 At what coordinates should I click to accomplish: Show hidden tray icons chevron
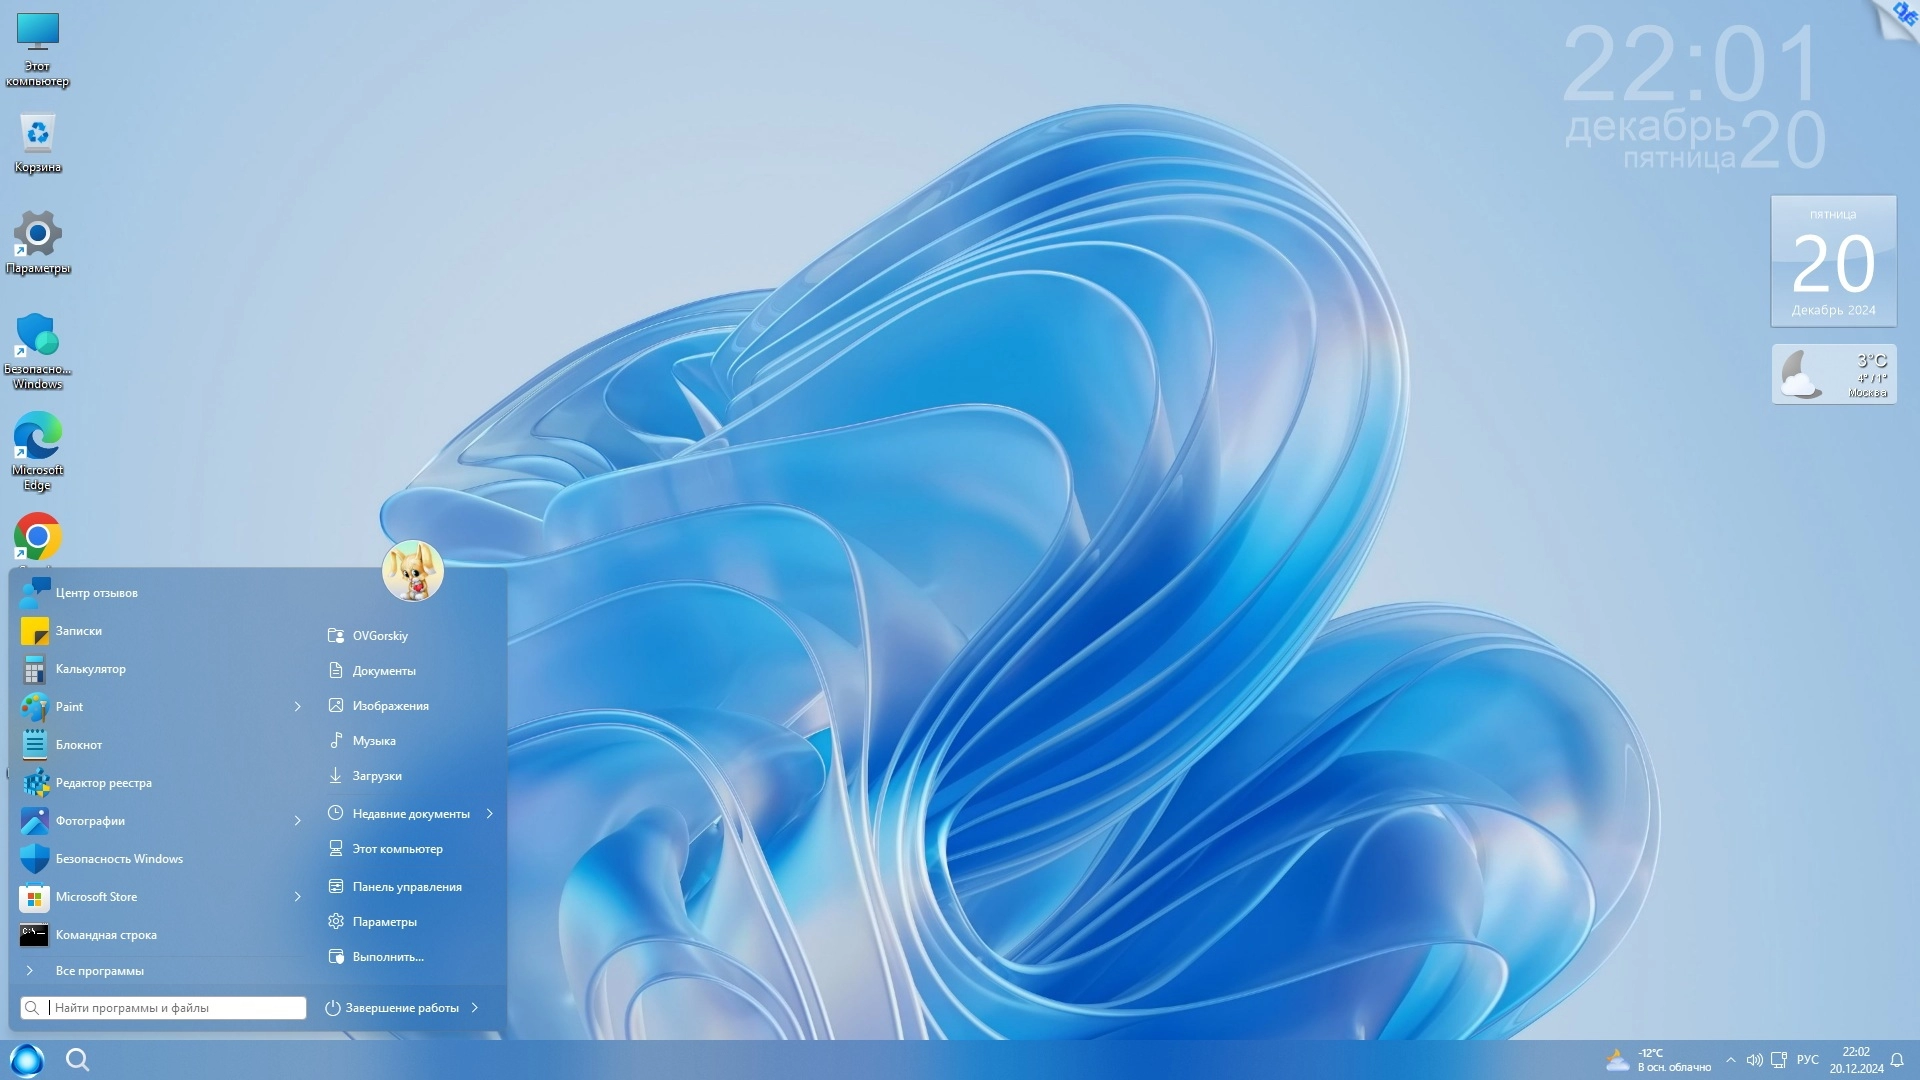(x=1730, y=1060)
